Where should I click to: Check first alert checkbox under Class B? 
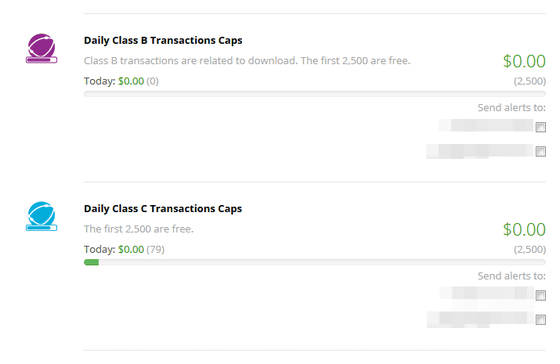pos(541,127)
